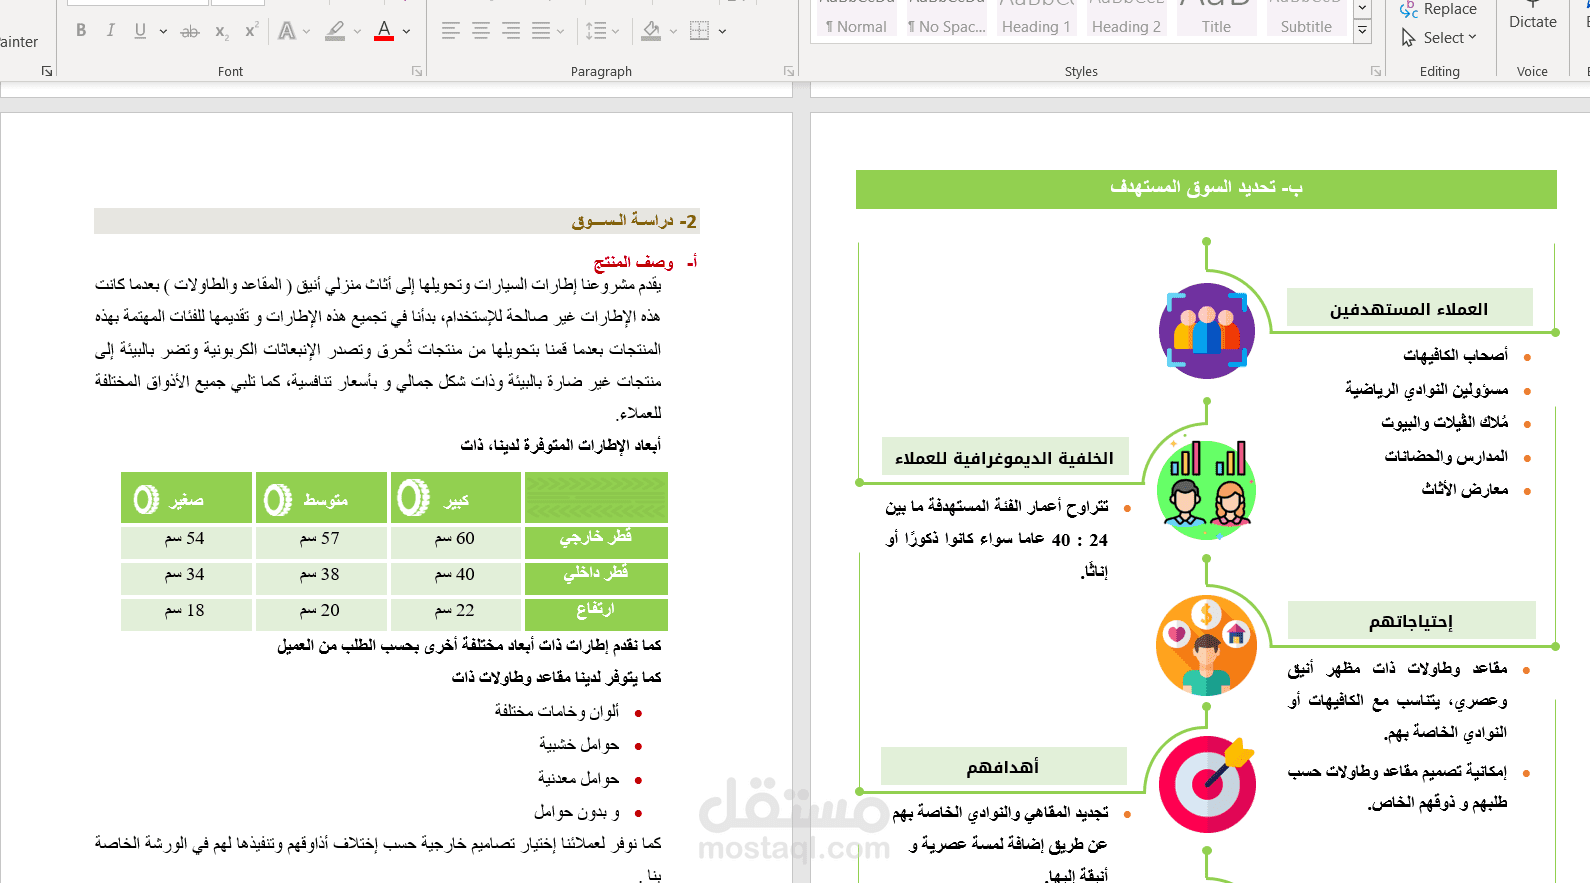Open Clipboard dialog launcher
This screenshot has width=1590, height=883.
coord(46,72)
